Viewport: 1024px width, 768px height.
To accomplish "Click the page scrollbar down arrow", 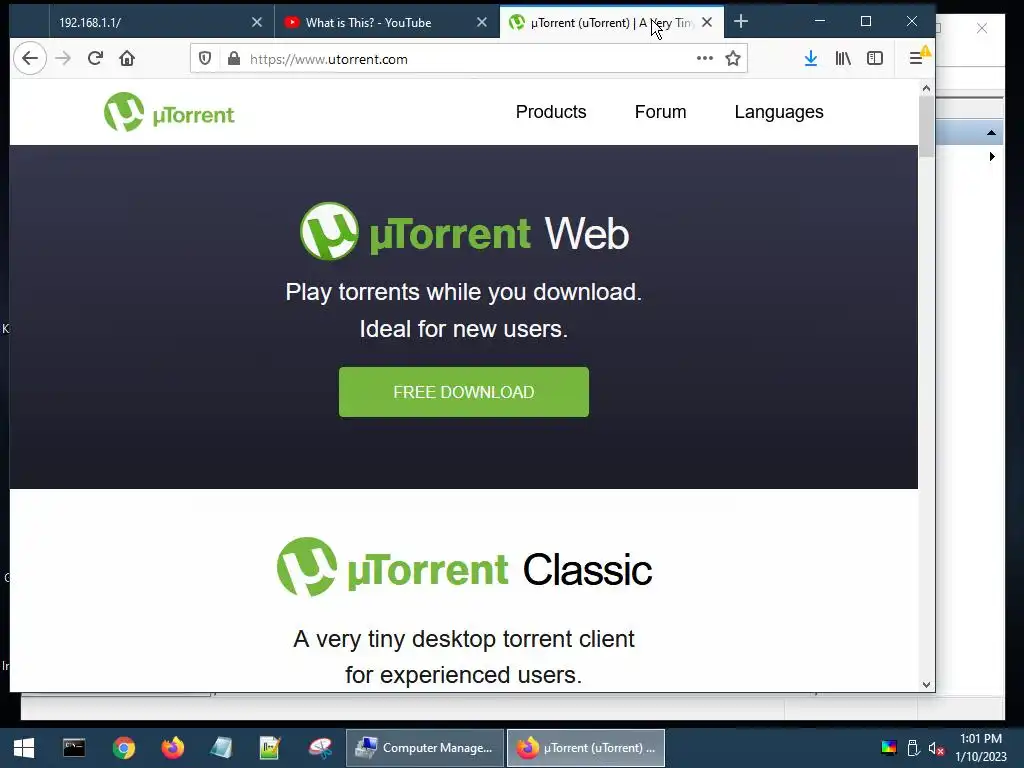I will 926,684.
